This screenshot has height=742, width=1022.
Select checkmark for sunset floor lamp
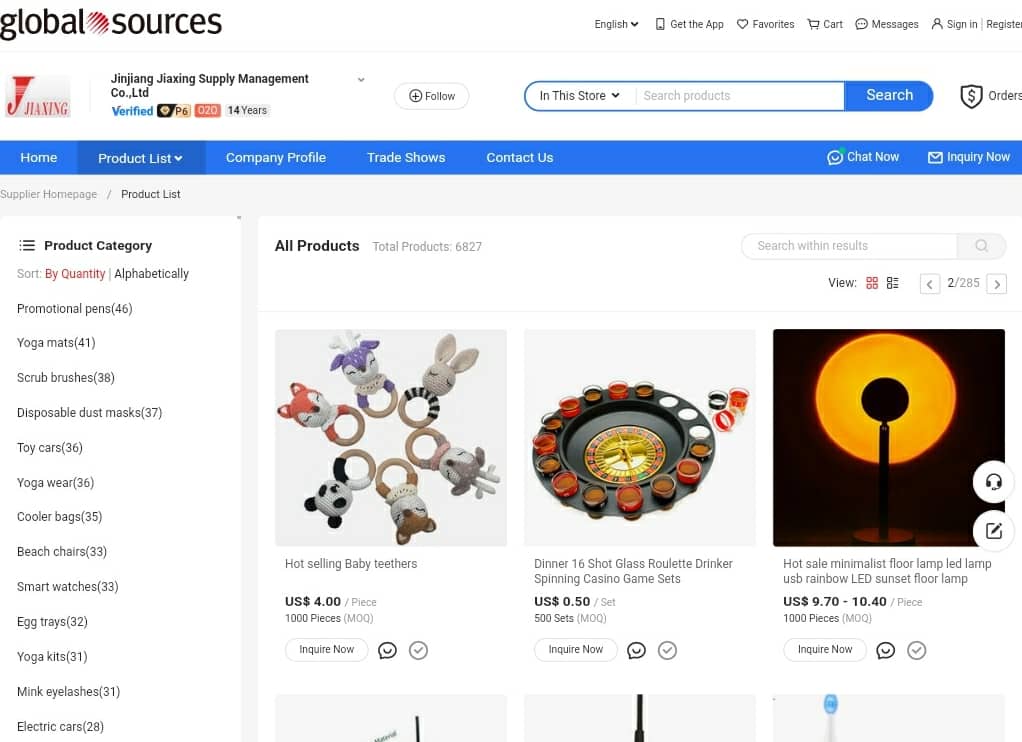point(916,650)
